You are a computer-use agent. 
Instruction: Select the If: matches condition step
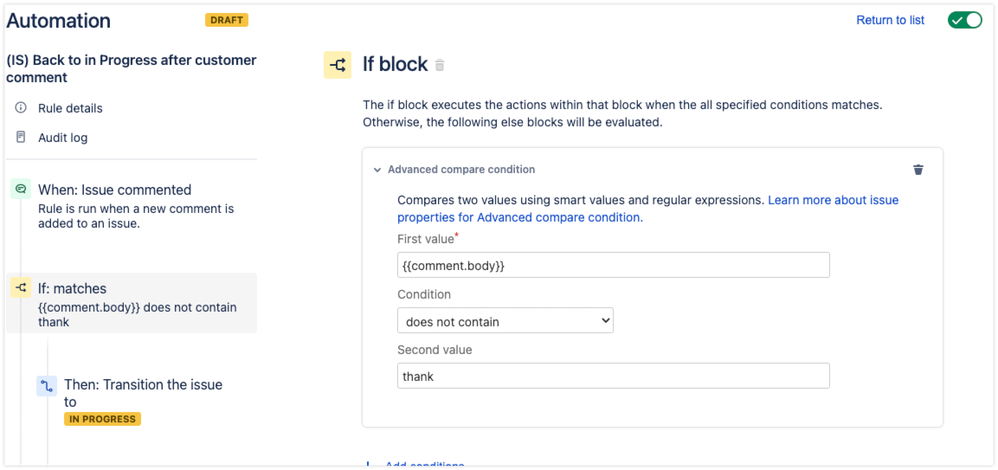pos(132,303)
